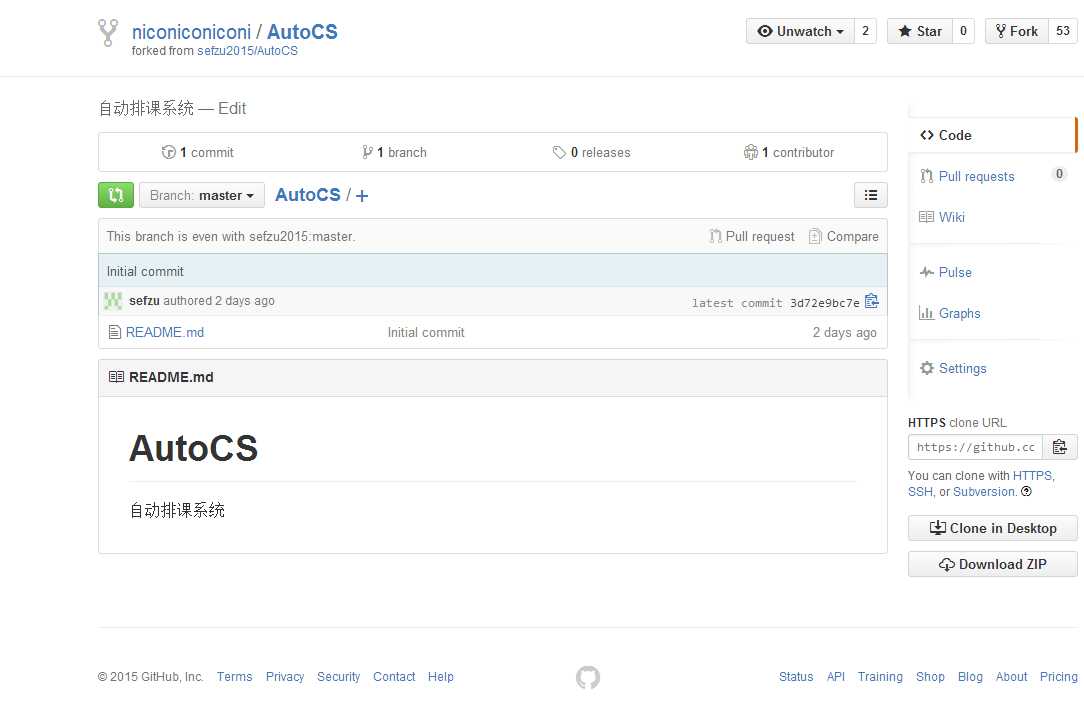
Task: Switch clone protocol to SSH
Action: click(x=919, y=492)
